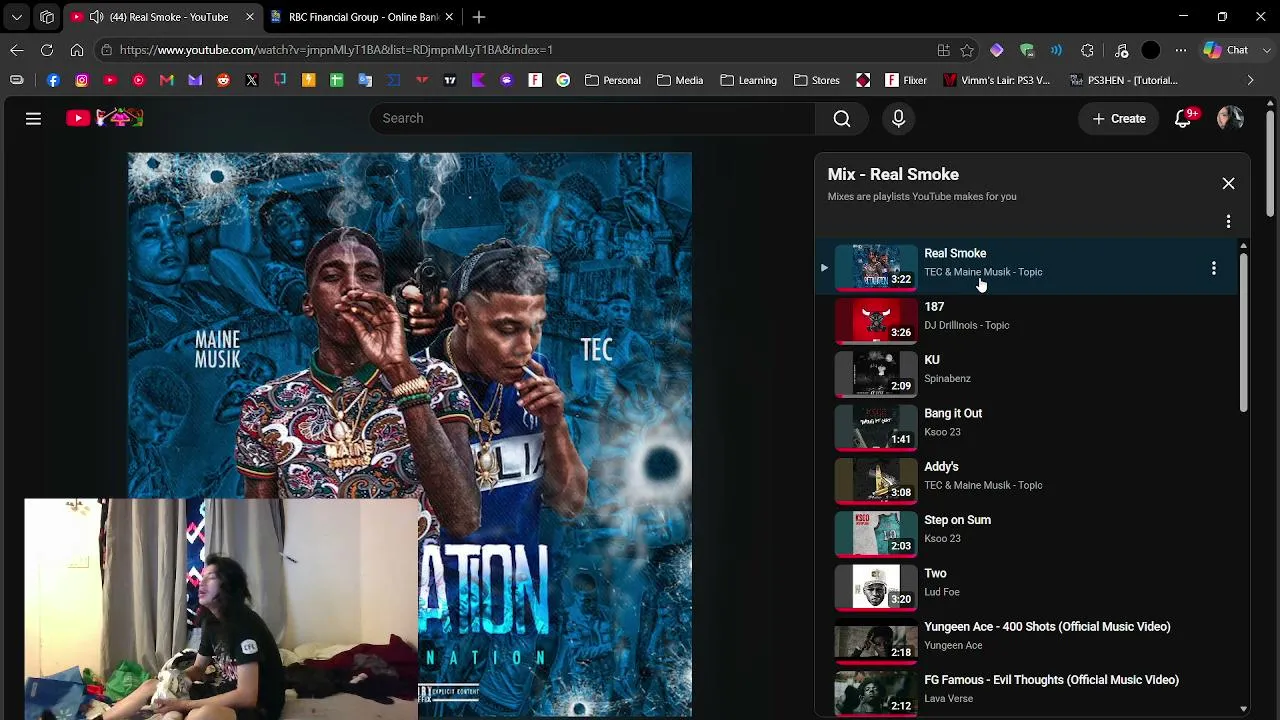The width and height of the screenshot is (1280, 720).
Task: Open the Personal bookmarks folder
Action: [613, 80]
